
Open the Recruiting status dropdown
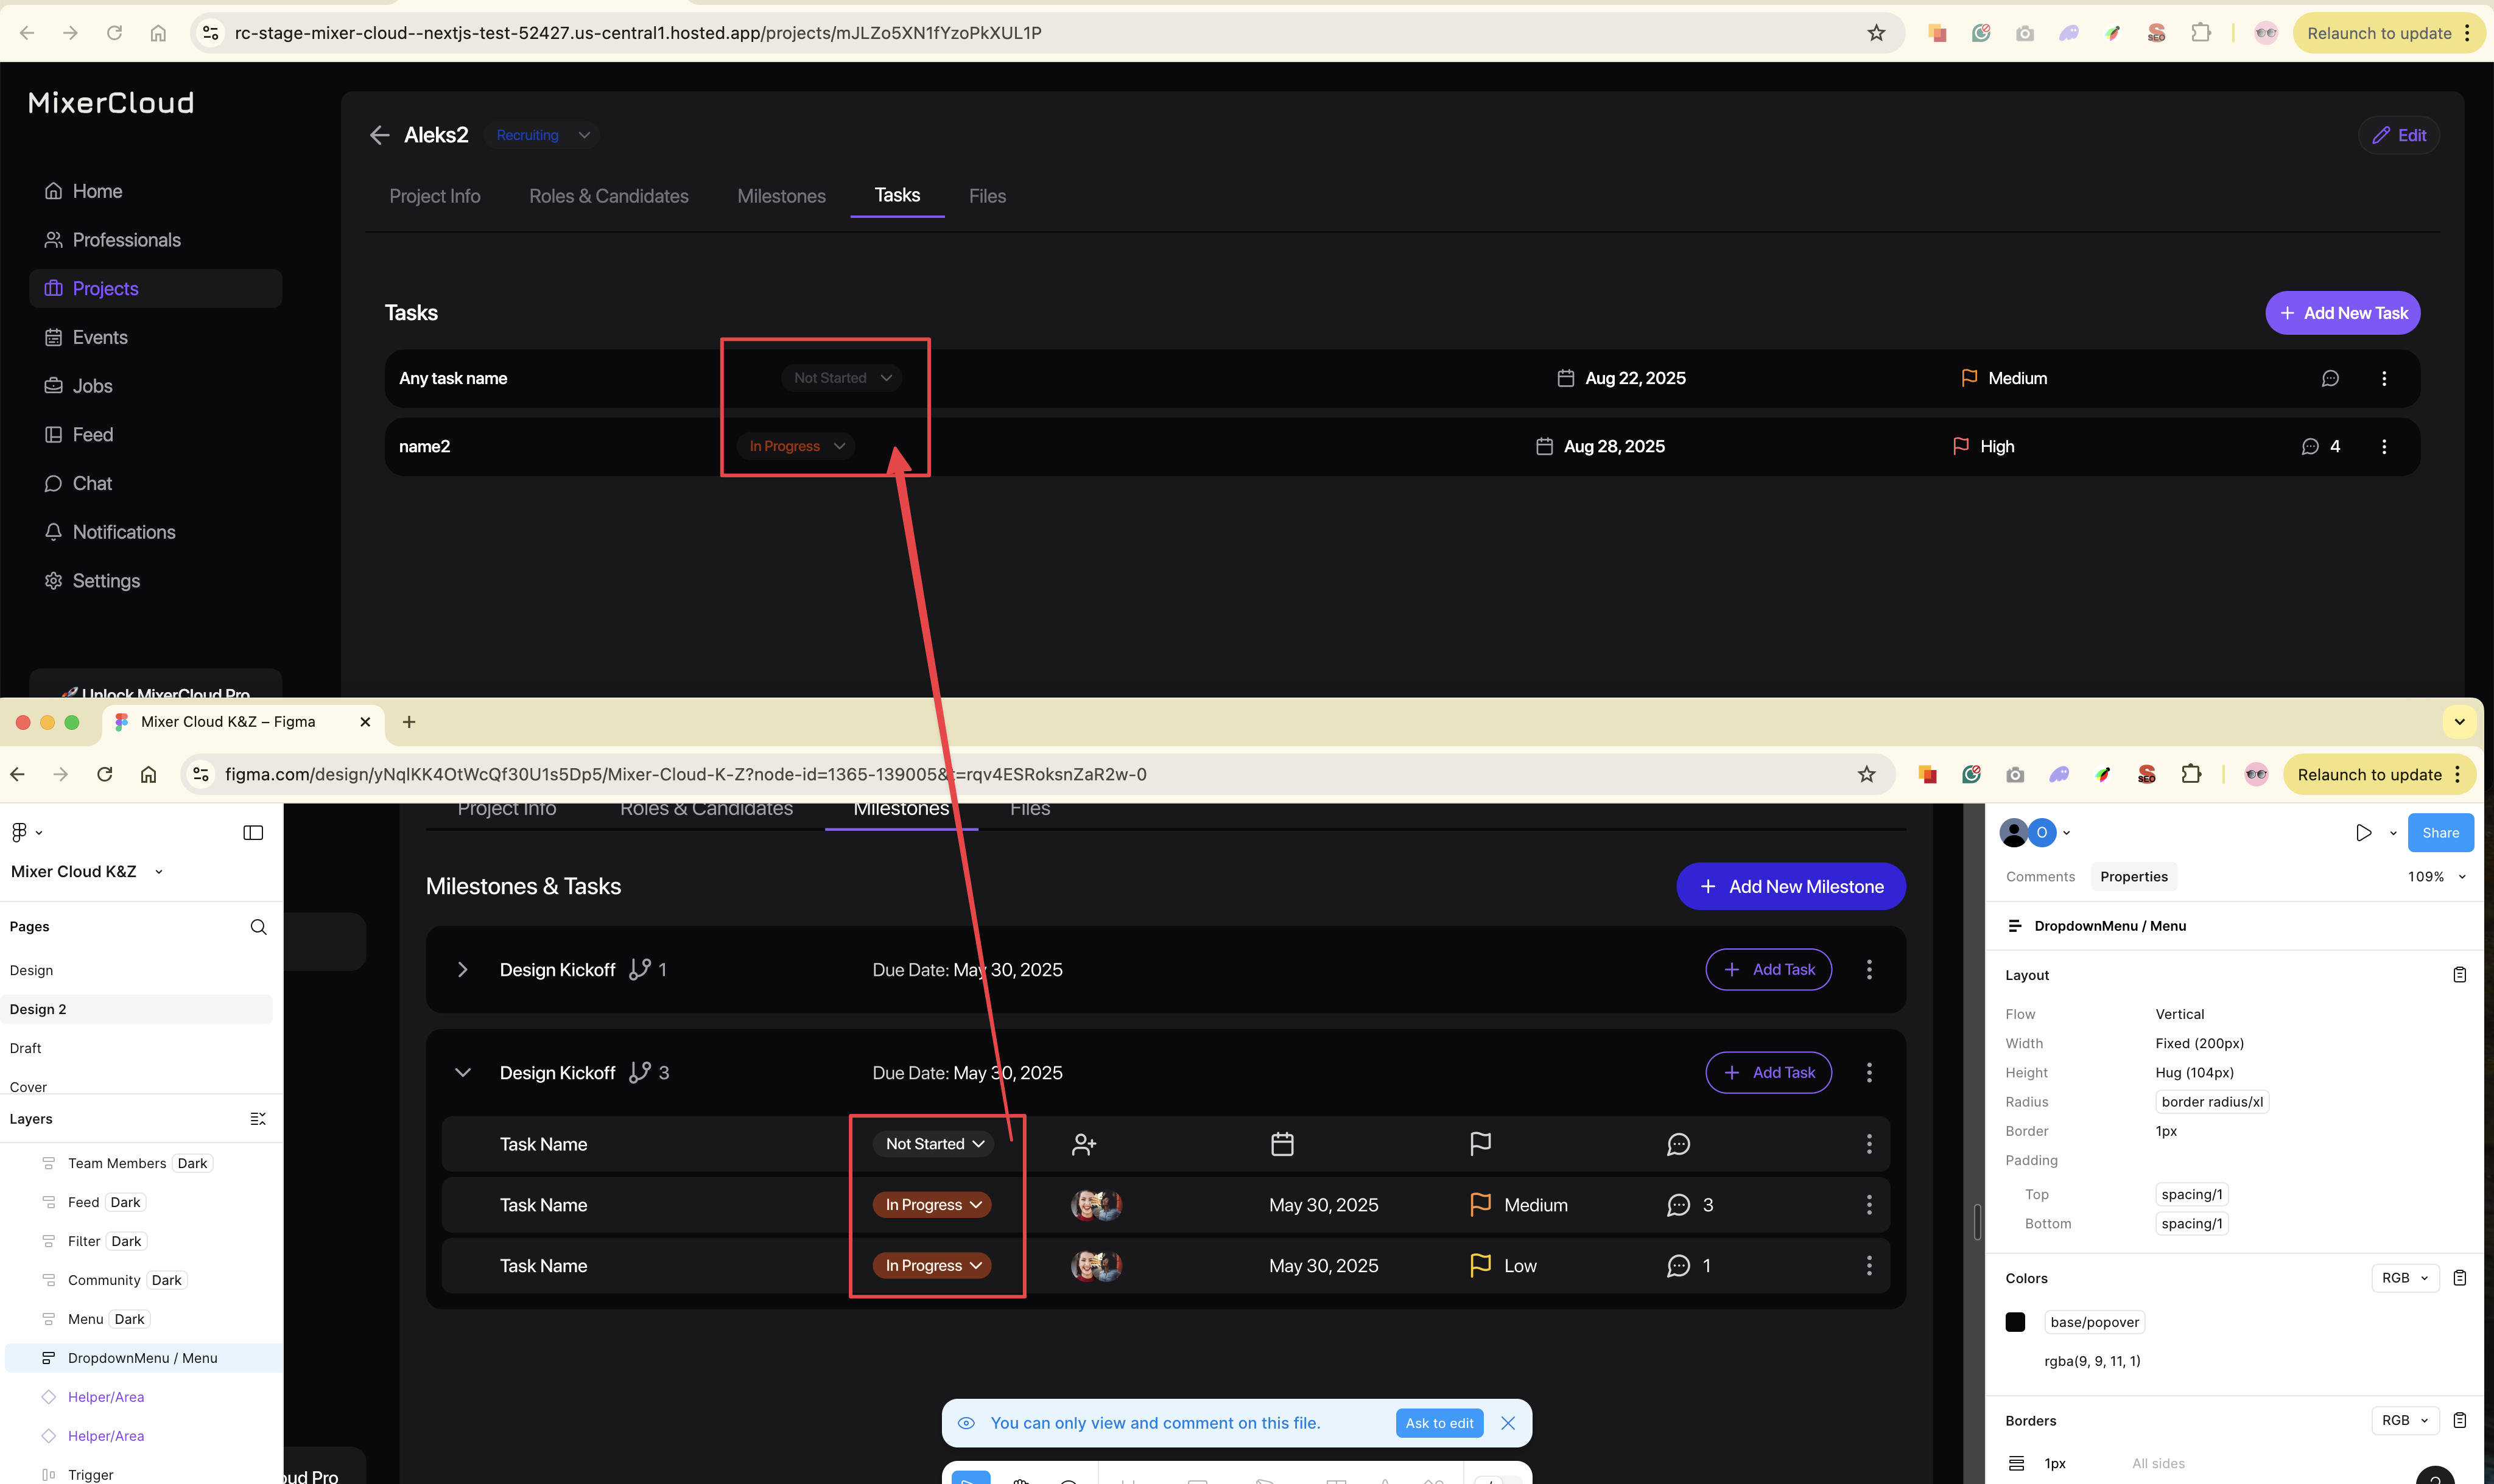pos(542,135)
